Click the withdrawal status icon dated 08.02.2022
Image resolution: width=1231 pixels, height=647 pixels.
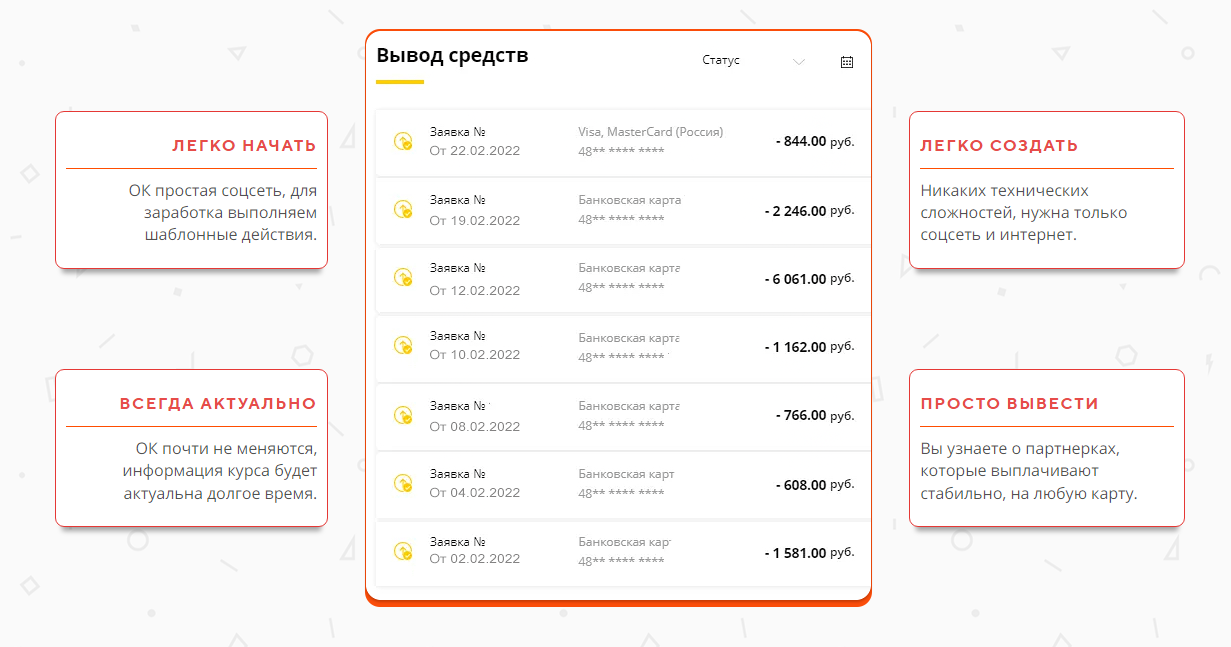coord(402,415)
